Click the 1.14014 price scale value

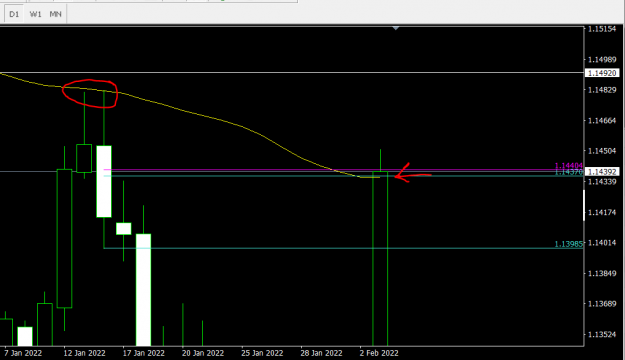pos(602,243)
